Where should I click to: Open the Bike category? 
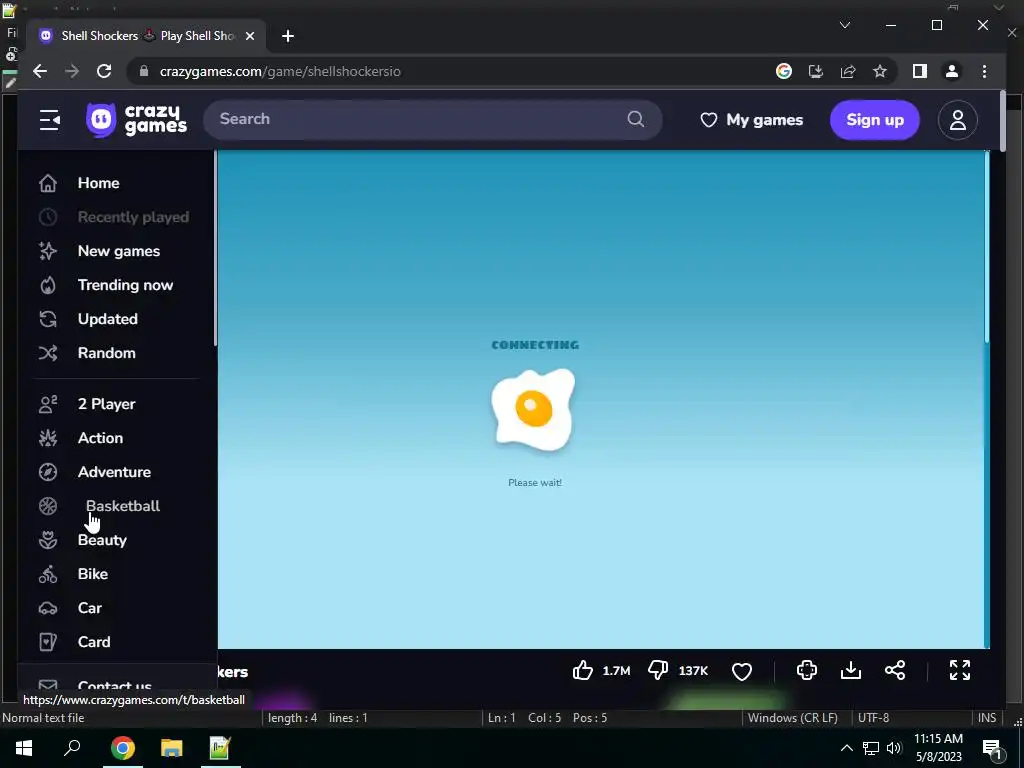(x=92, y=573)
